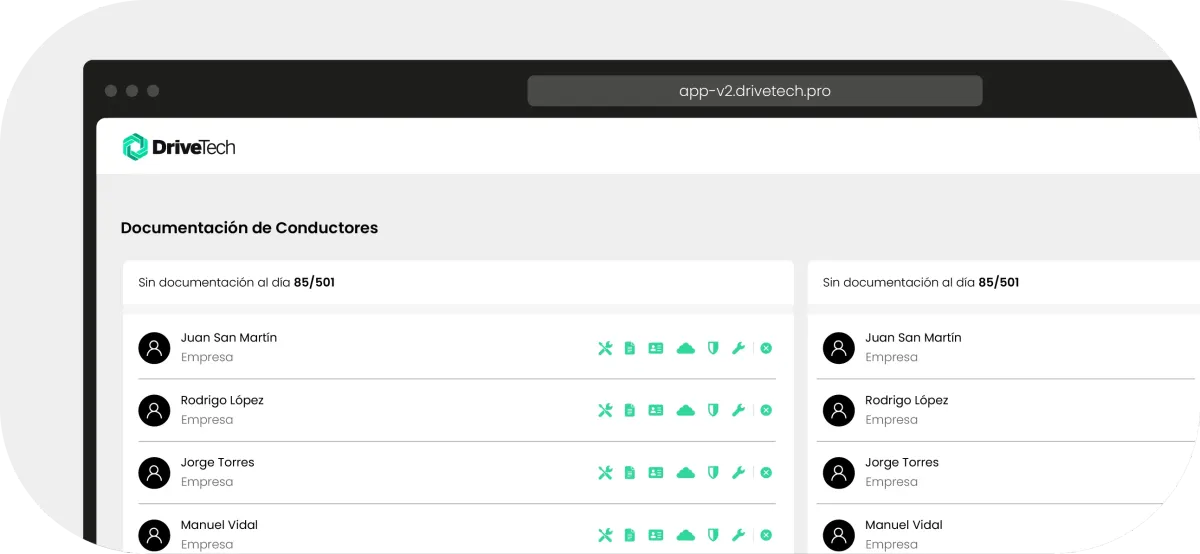This screenshot has height=554, width=1200.
Task: Click the tools icon in Rodrigo López's row
Action: point(605,410)
